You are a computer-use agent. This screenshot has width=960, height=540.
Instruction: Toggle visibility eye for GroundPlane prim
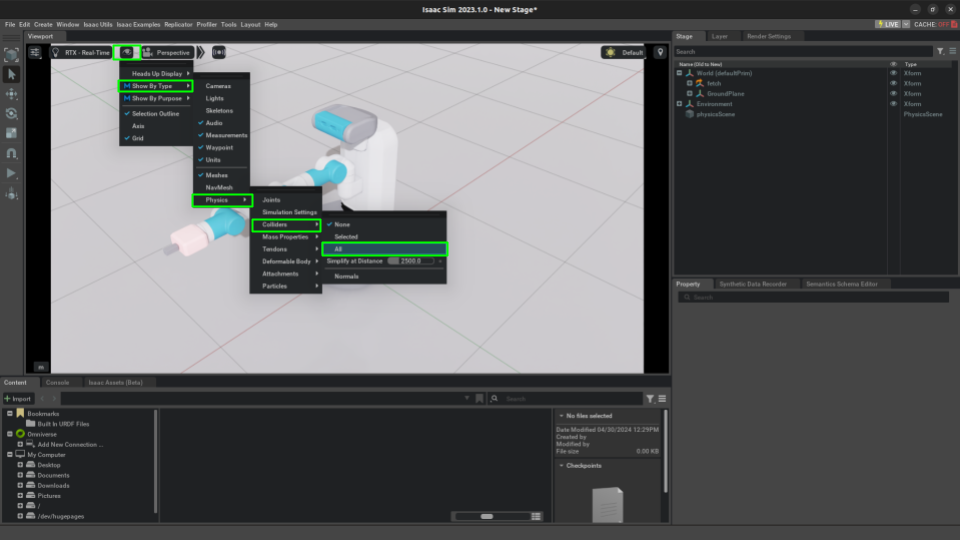tap(893, 94)
